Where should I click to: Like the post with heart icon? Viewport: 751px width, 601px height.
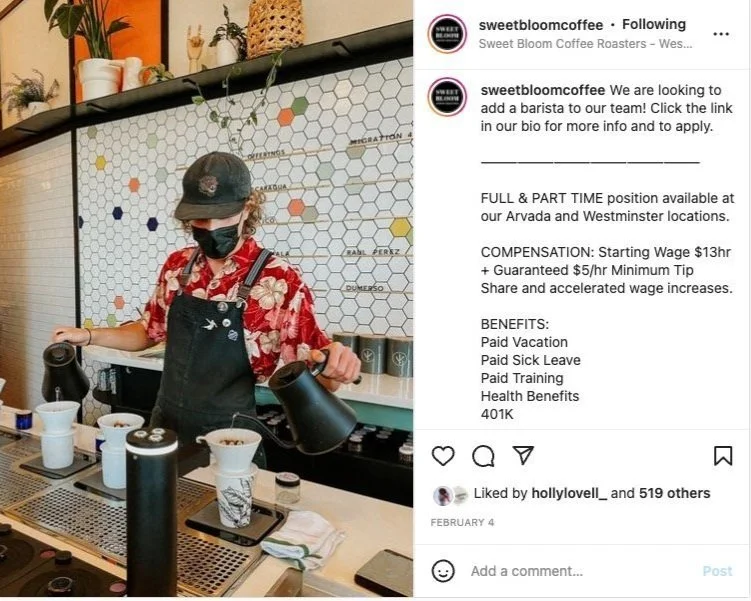443,455
